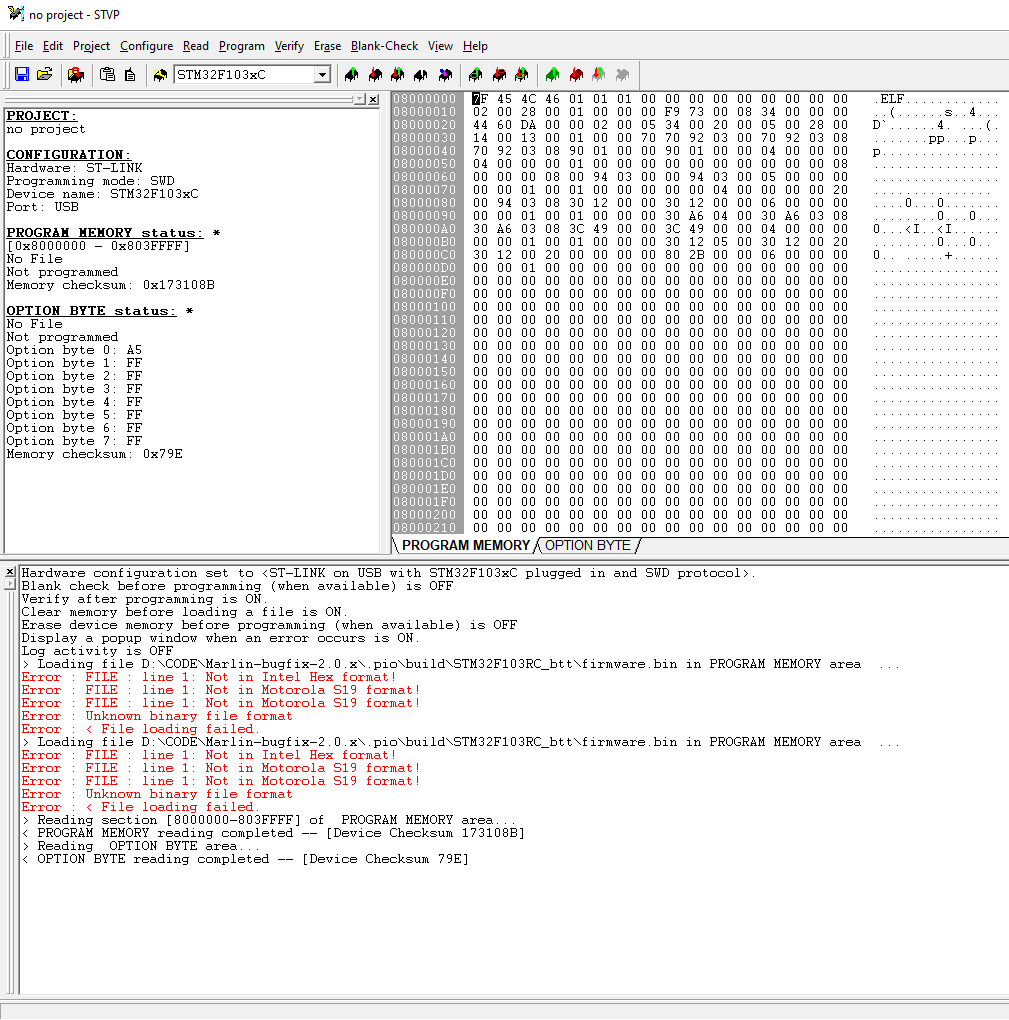This screenshot has width=1009, height=1020.
Task: Switch to the OPTION BYTE tab
Action: (x=587, y=545)
